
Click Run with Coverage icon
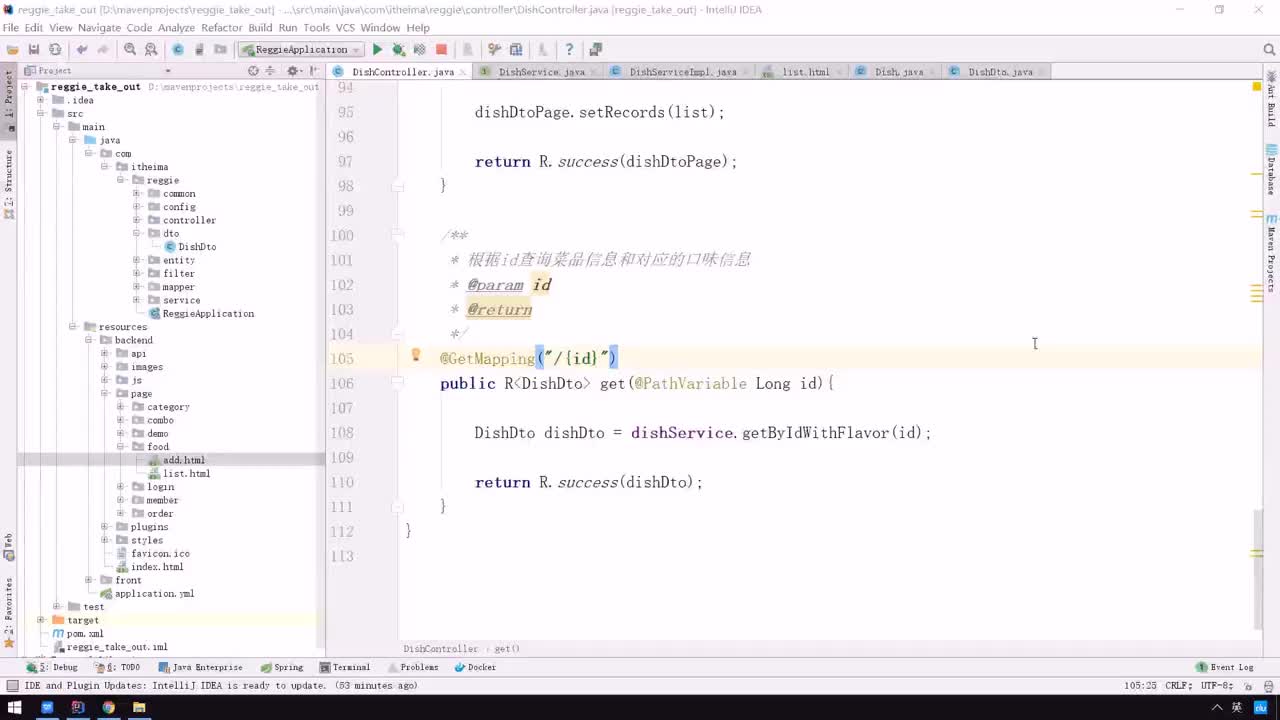click(419, 49)
